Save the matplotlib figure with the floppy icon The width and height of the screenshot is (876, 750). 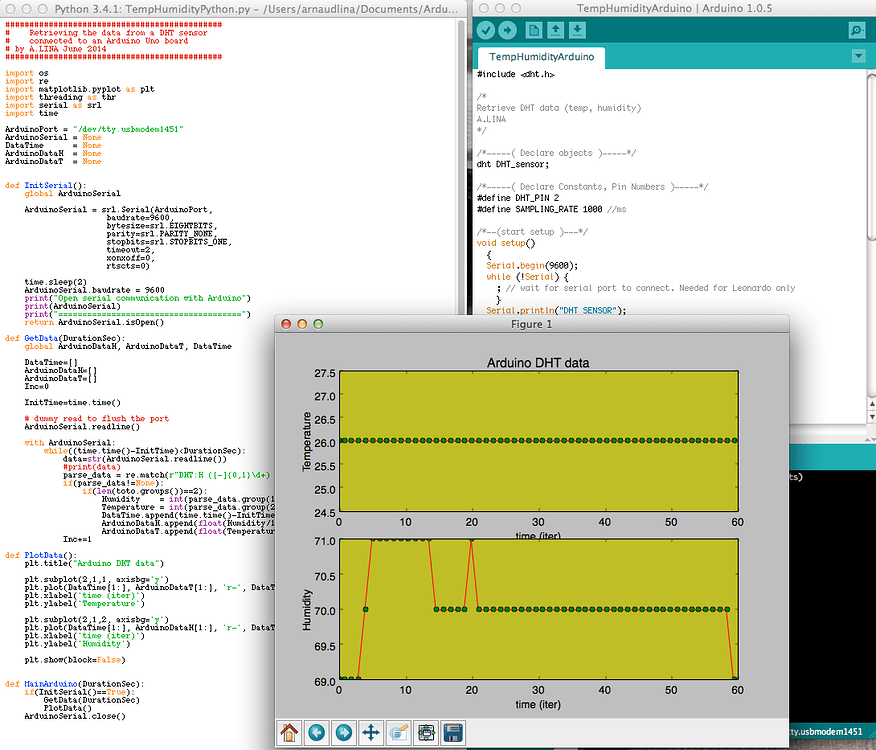tap(452, 733)
